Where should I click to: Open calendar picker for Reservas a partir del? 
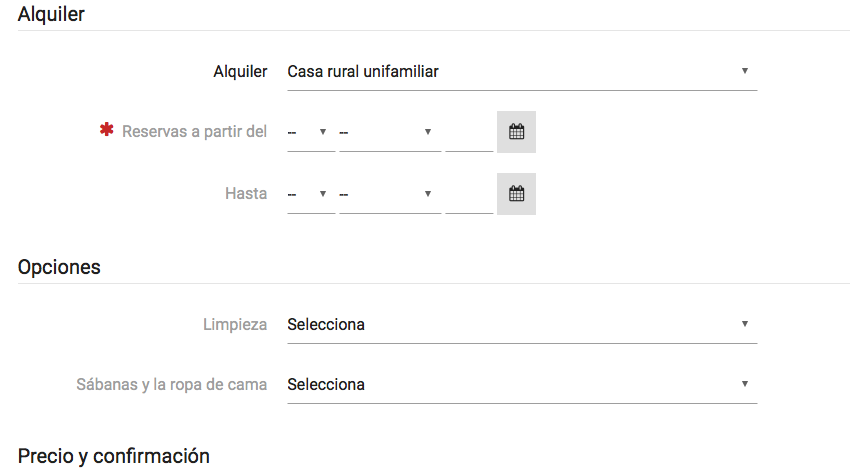pyautogui.click(x=516, y=132)
